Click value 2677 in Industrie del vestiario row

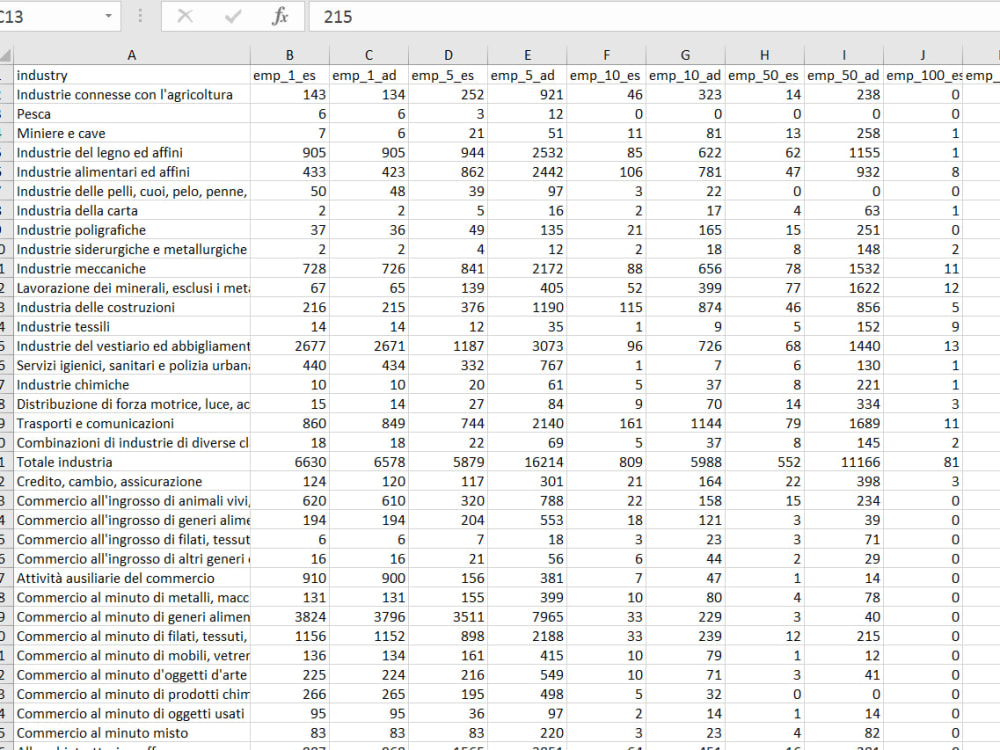coord(290,346)
